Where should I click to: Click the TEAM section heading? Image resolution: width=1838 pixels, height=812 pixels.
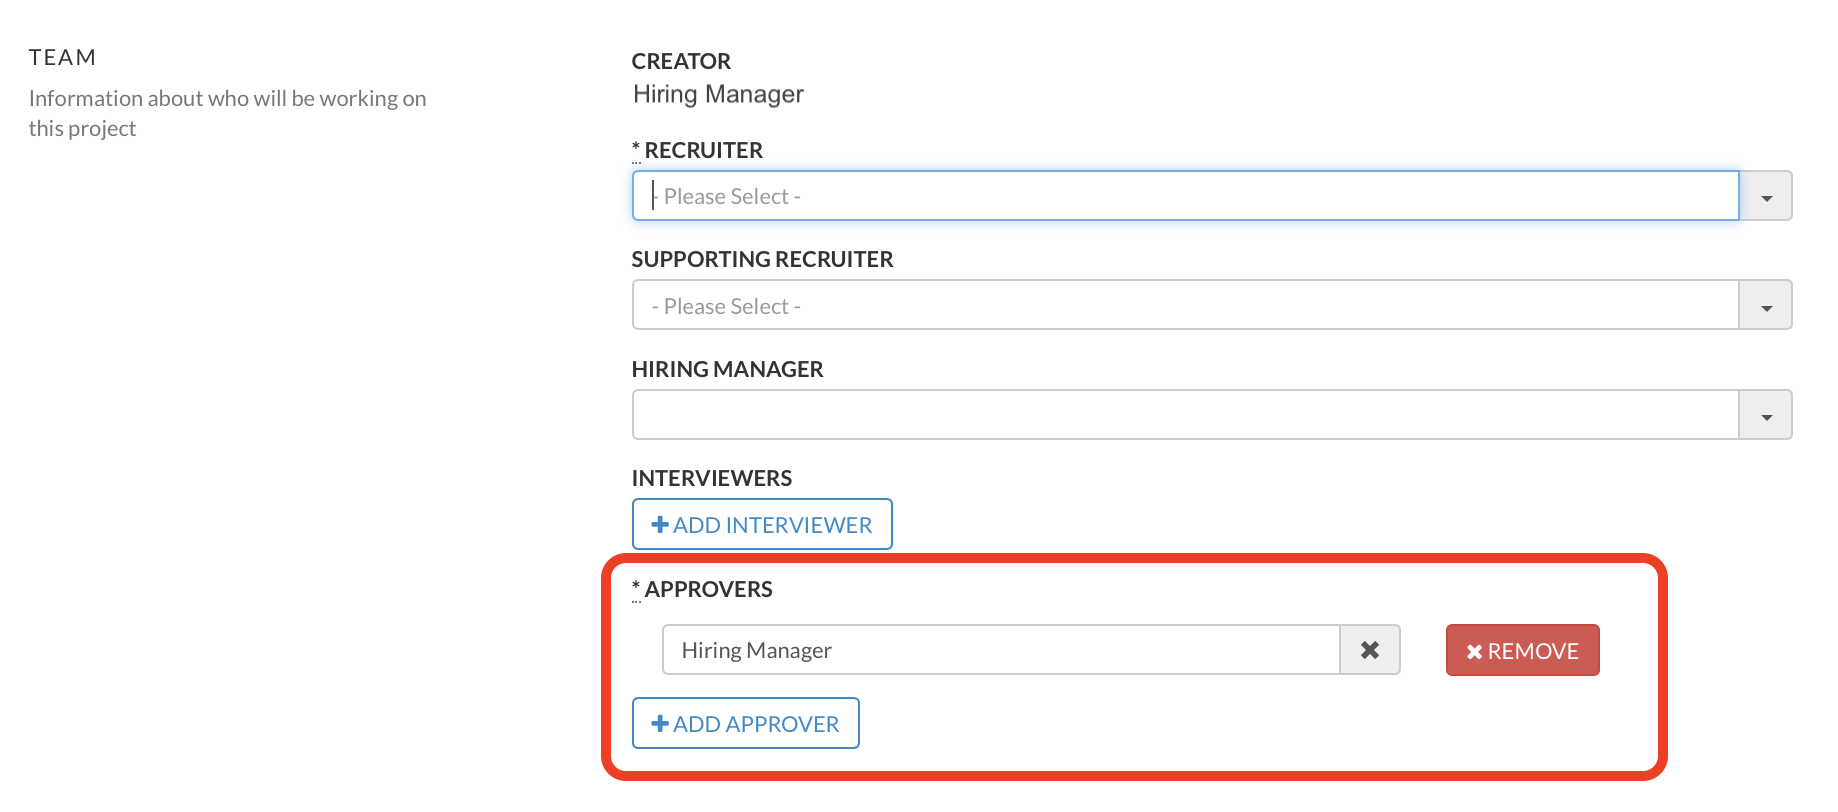pos(62,57)
